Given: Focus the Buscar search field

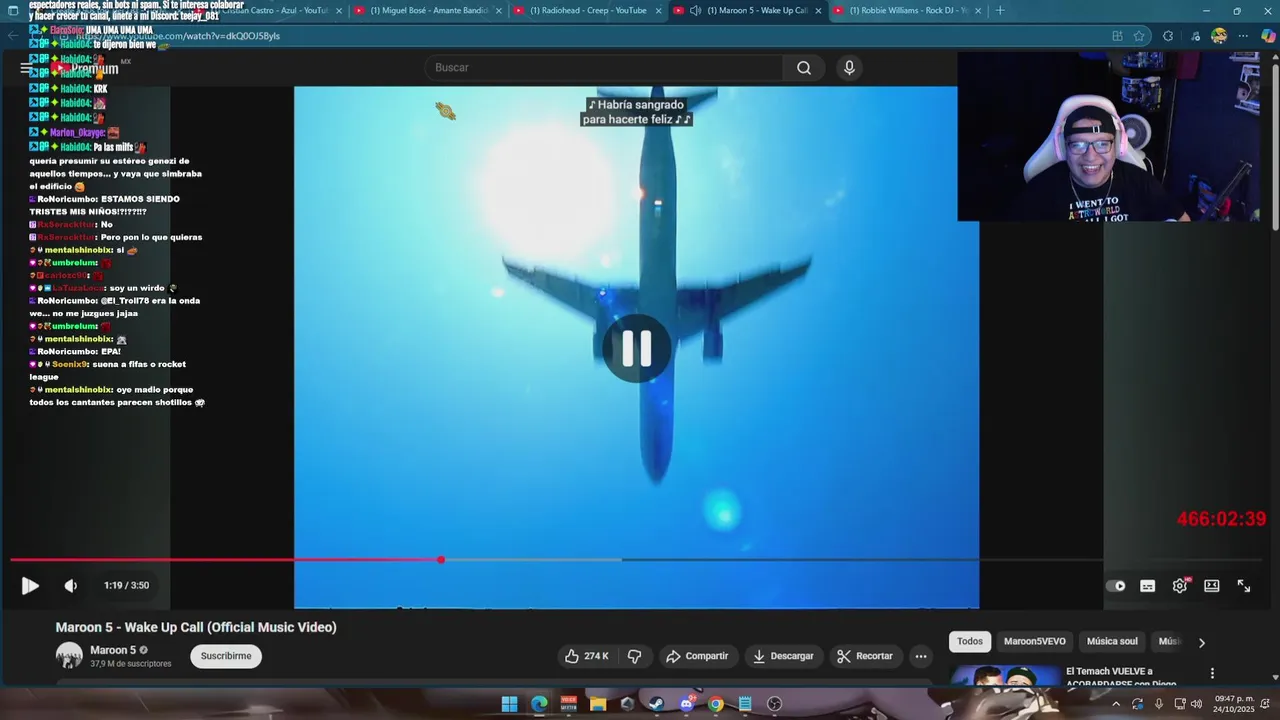Looking at the screenshot, I should click(x=605, y=68).
